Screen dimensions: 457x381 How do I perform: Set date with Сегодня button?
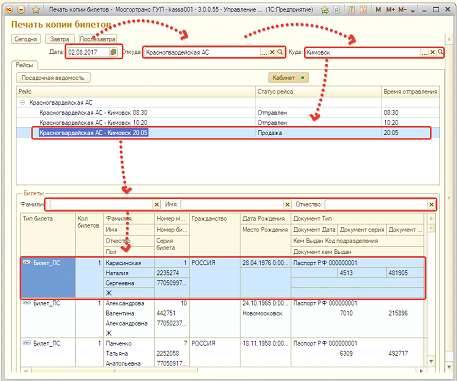pyautogui.click(x=26, y=39)
